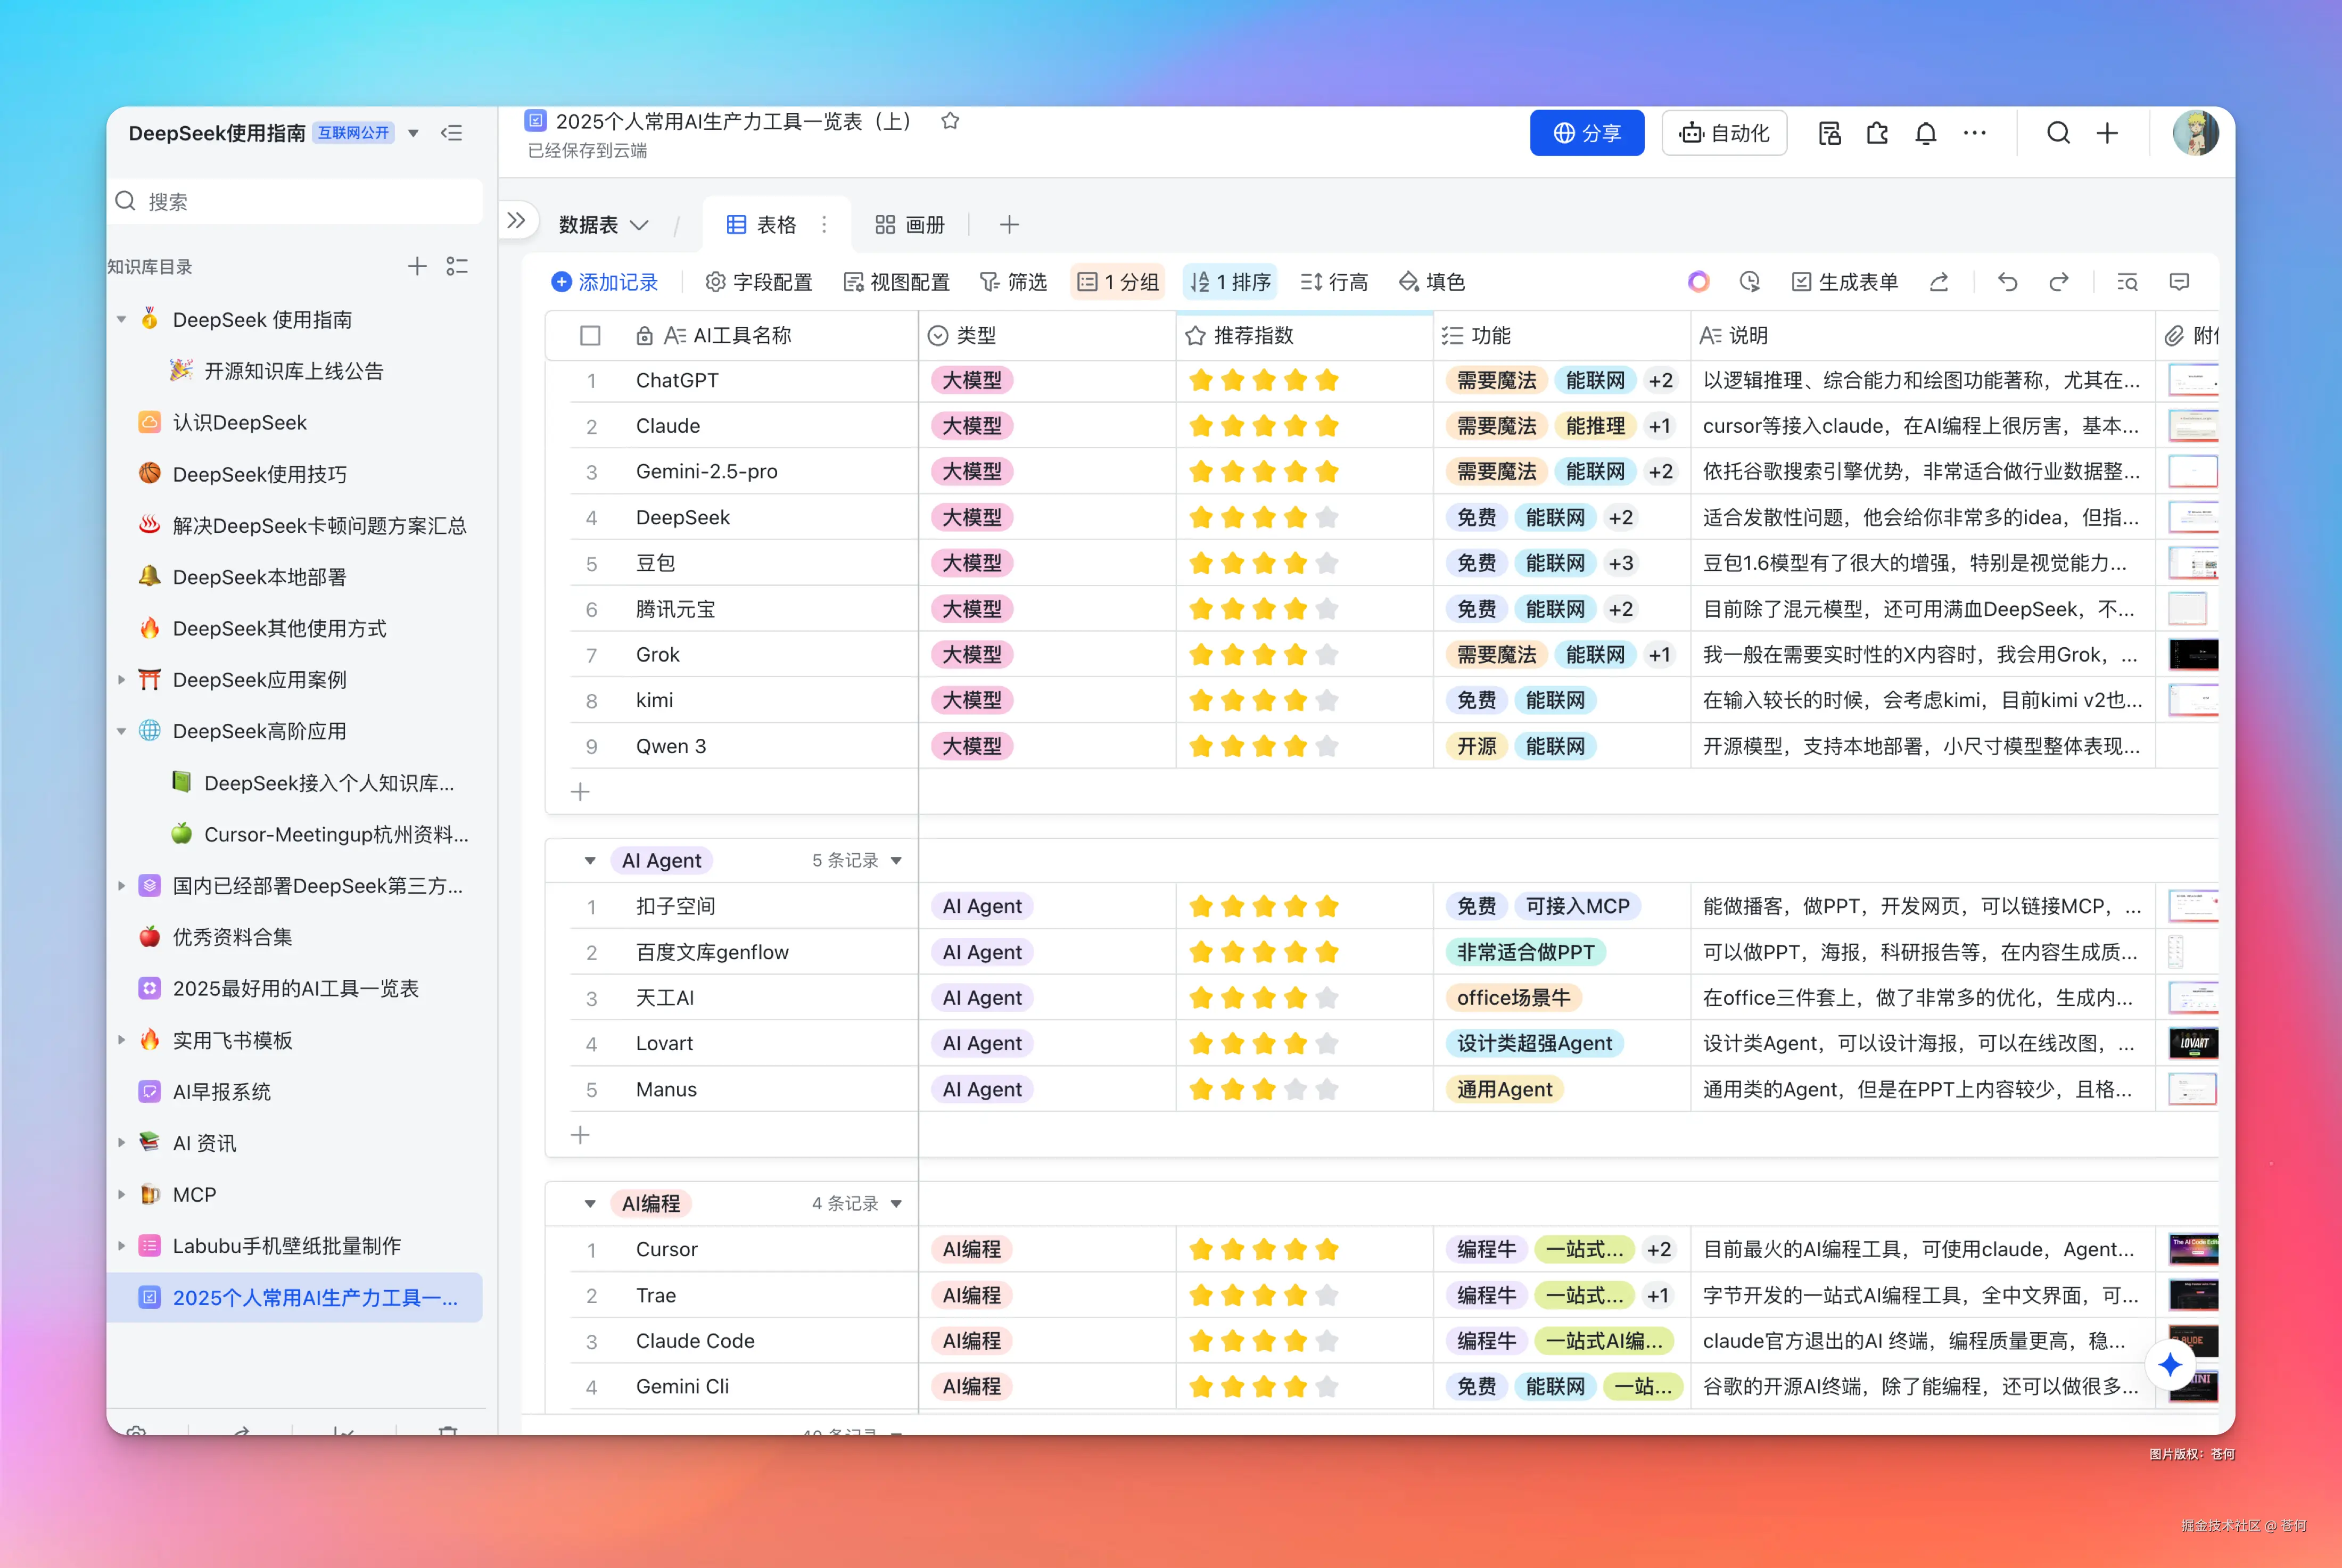The width and height of the screenshot is (2342, 1568).
Task: Open the comments panel icon
Action: pos(2179,282)
